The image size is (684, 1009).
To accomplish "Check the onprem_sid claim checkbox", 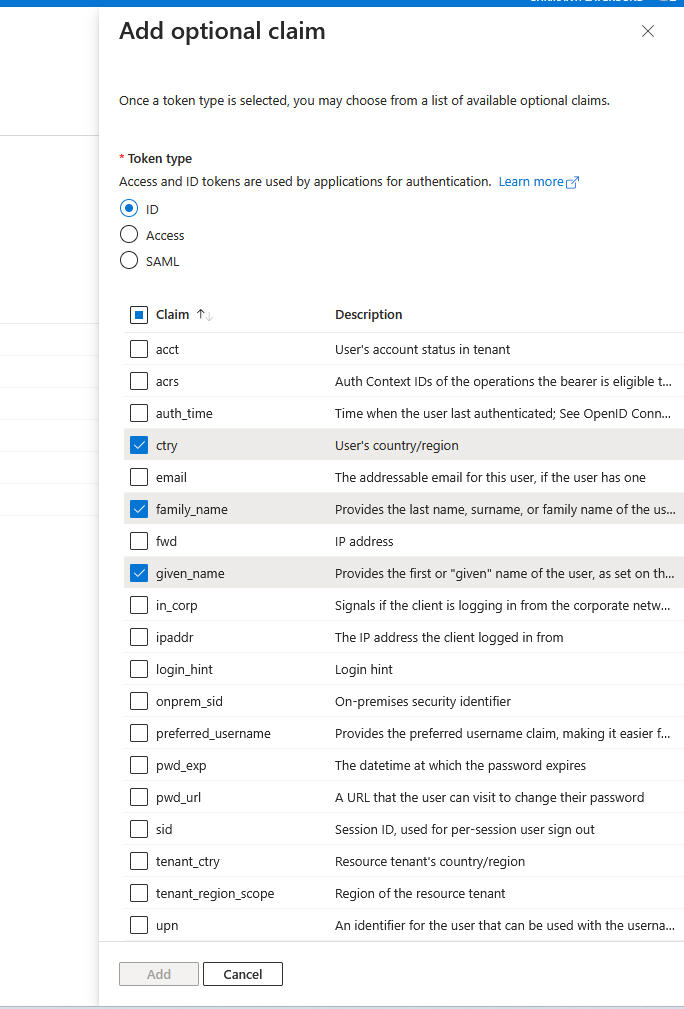I will point(139,701).
